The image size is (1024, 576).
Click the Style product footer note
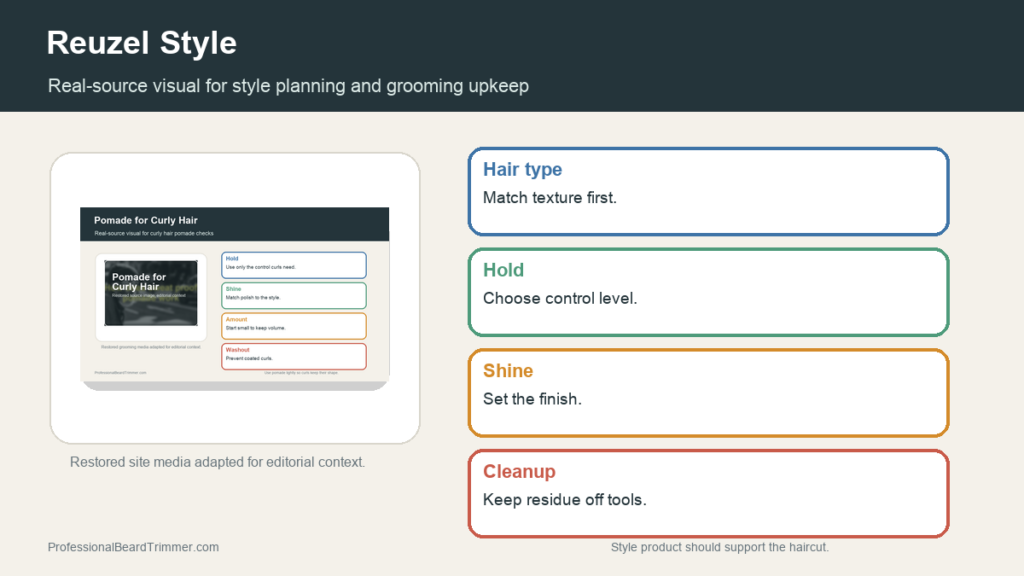(x=720, y=547)
